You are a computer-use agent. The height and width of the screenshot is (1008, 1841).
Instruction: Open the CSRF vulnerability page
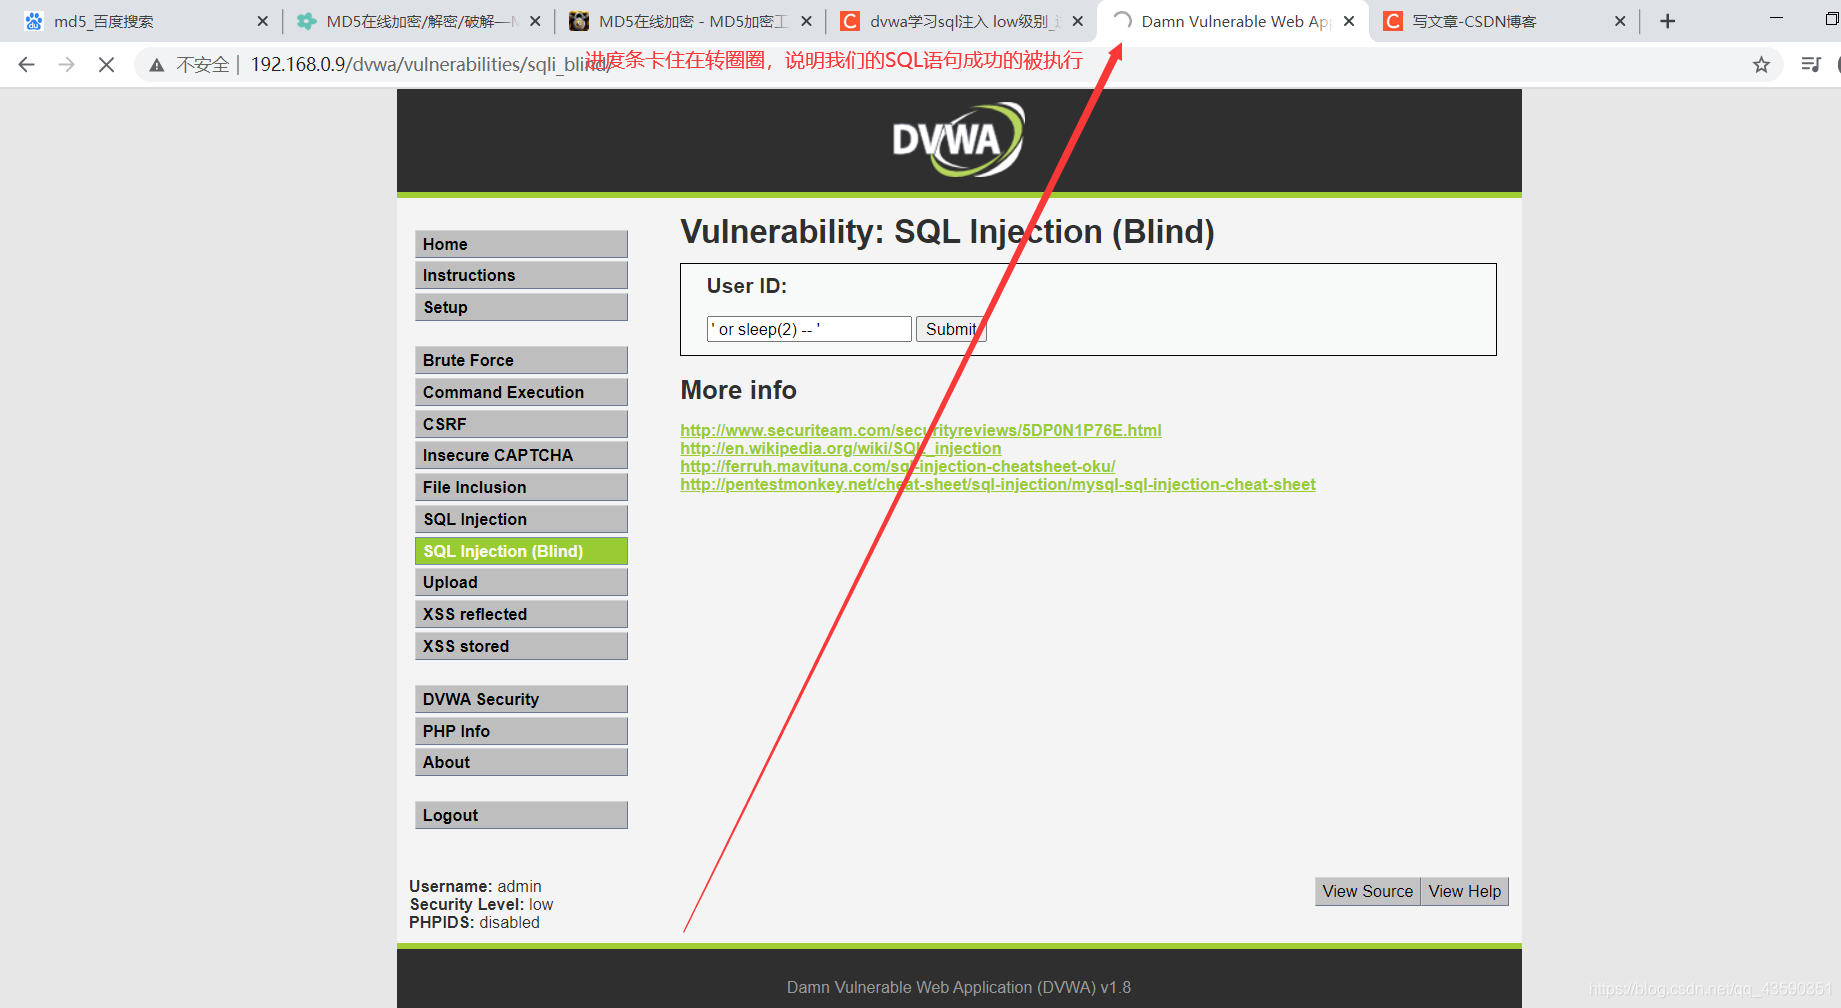(521, 424)
